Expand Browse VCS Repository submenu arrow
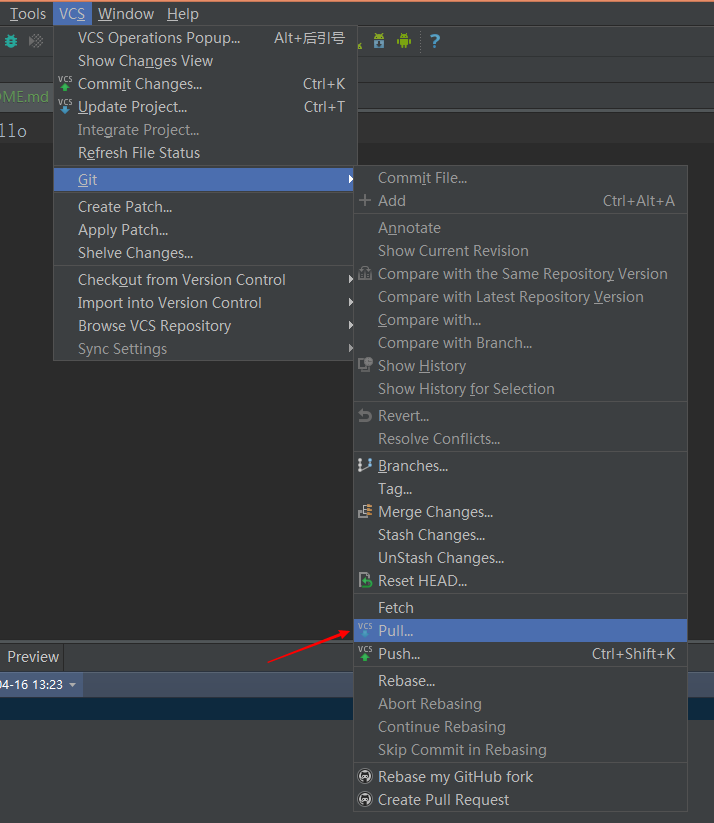Viewport: 714px width, 823px height. [x=350, y=326]
